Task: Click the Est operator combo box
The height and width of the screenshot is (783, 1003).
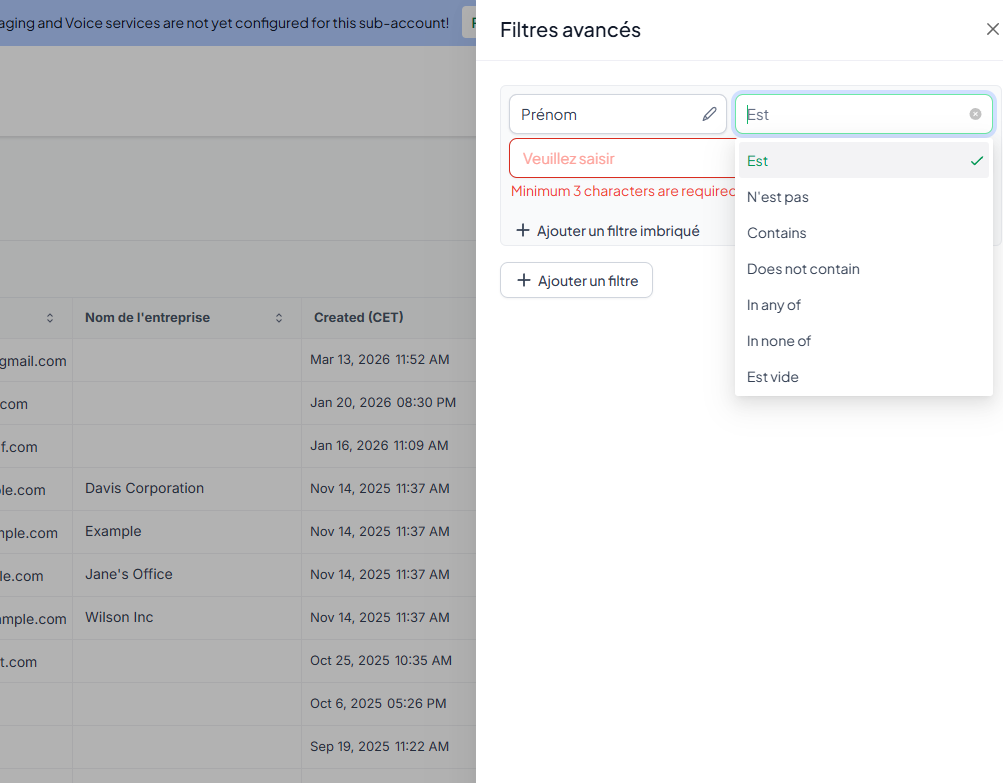Action: (850, 114)
